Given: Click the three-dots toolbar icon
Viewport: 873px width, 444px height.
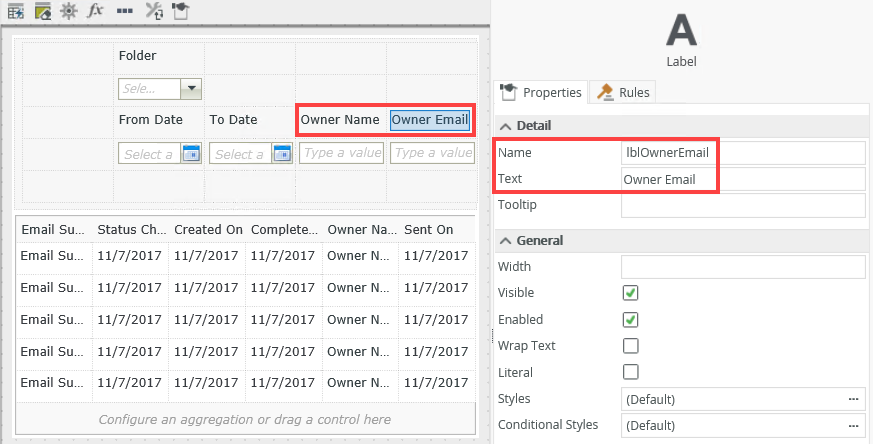Looking at the screenshot, I should click(124, 11).
